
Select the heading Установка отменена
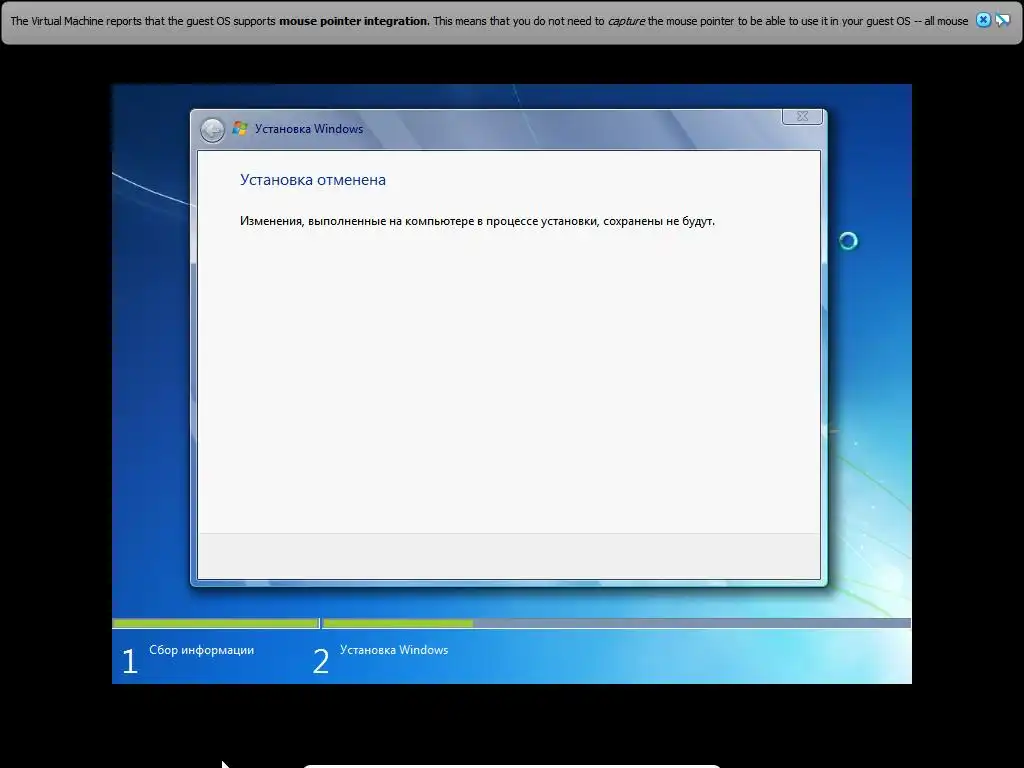point(313,180)
